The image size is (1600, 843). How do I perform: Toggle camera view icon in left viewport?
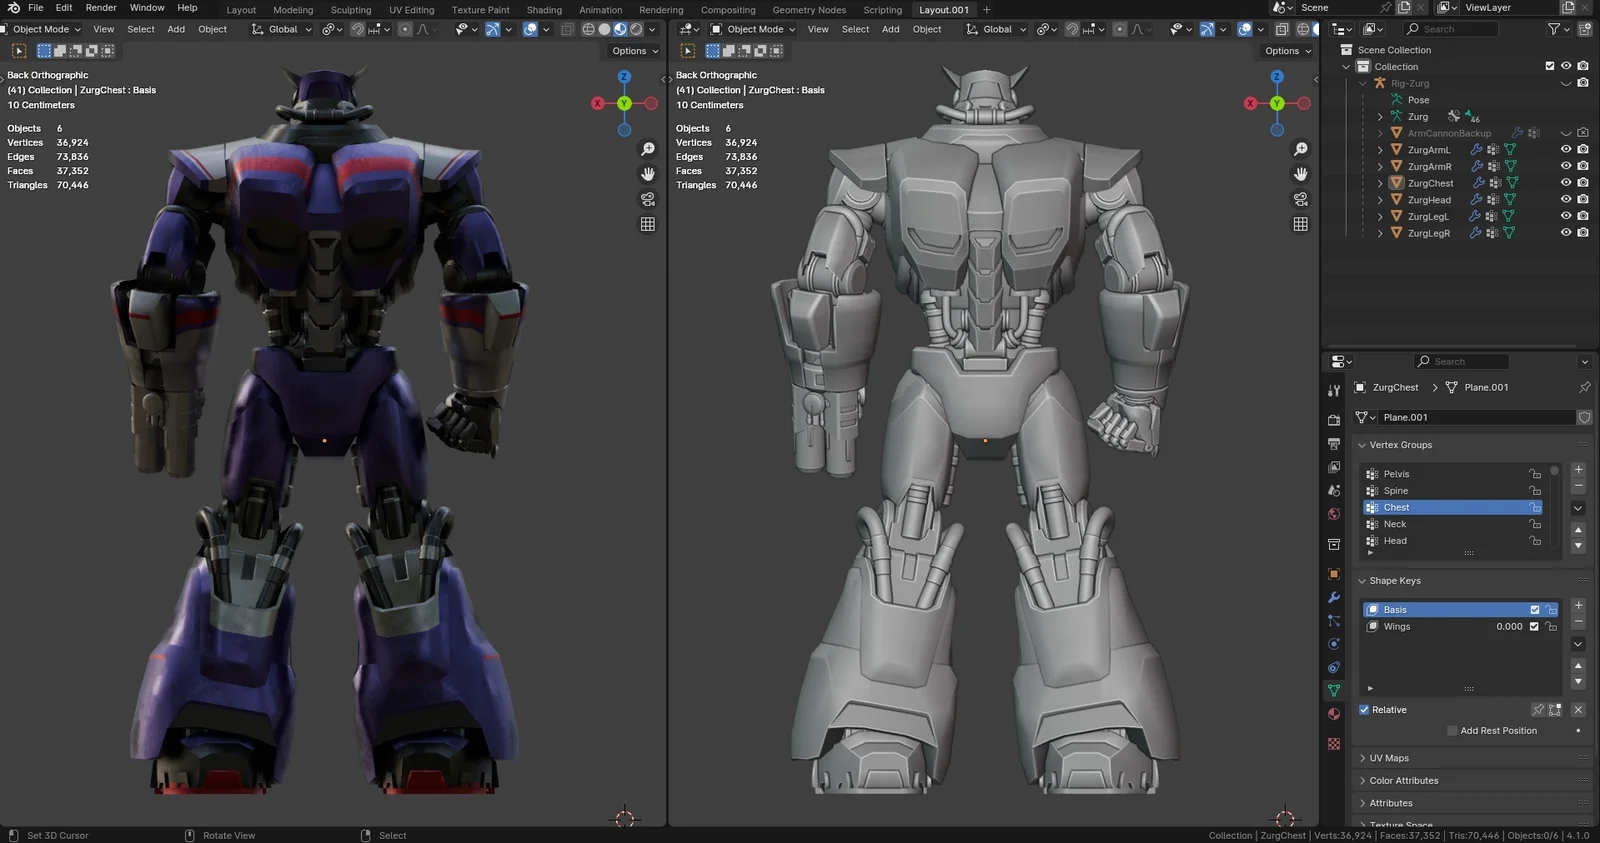tap(648, 199)
